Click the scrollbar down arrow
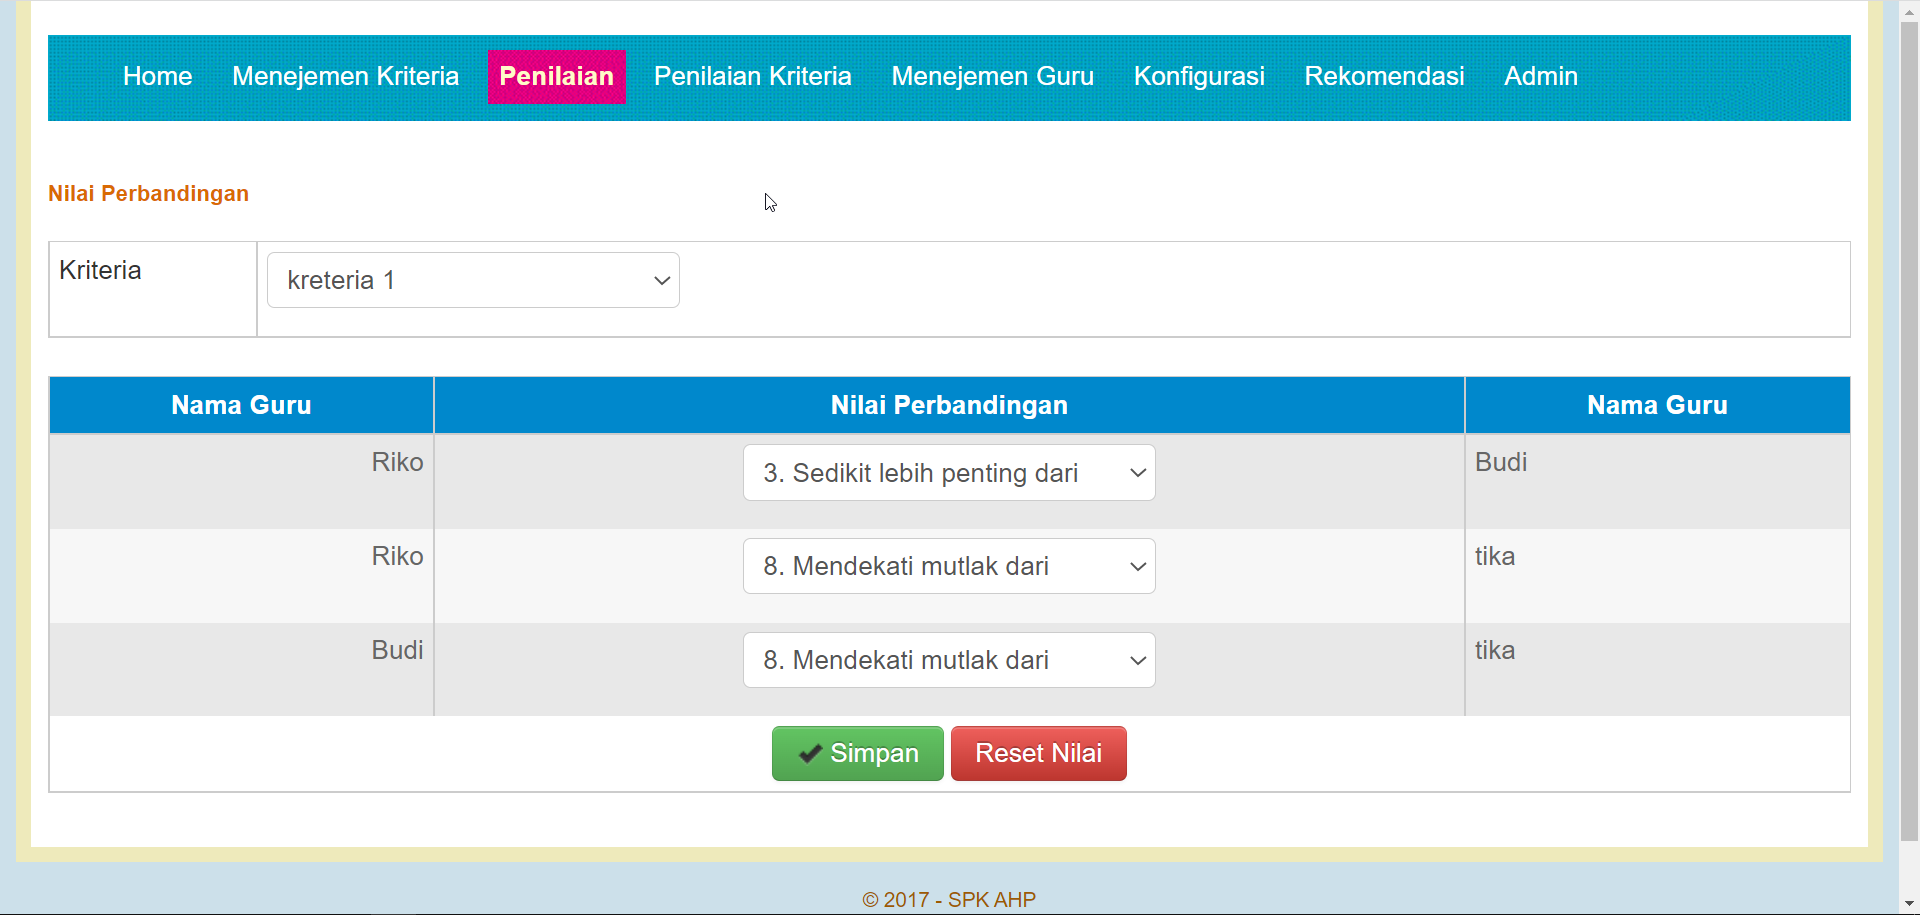Screen dimensions: 1920x915 tap(1909, 905)
